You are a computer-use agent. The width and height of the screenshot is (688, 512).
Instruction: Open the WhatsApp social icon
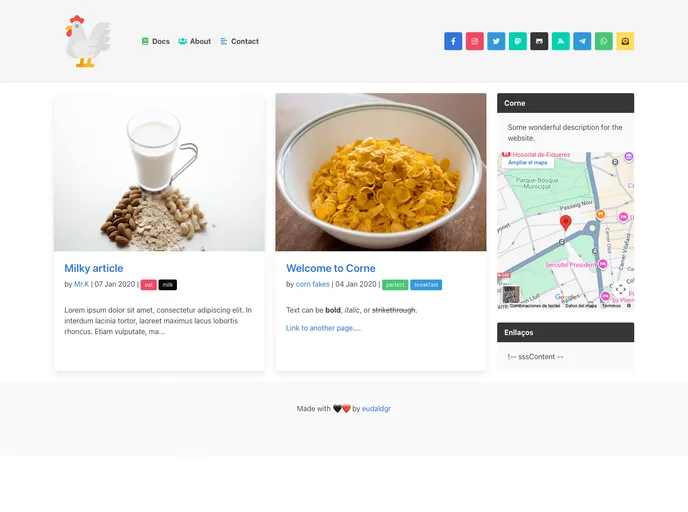[x=604, y=41]
